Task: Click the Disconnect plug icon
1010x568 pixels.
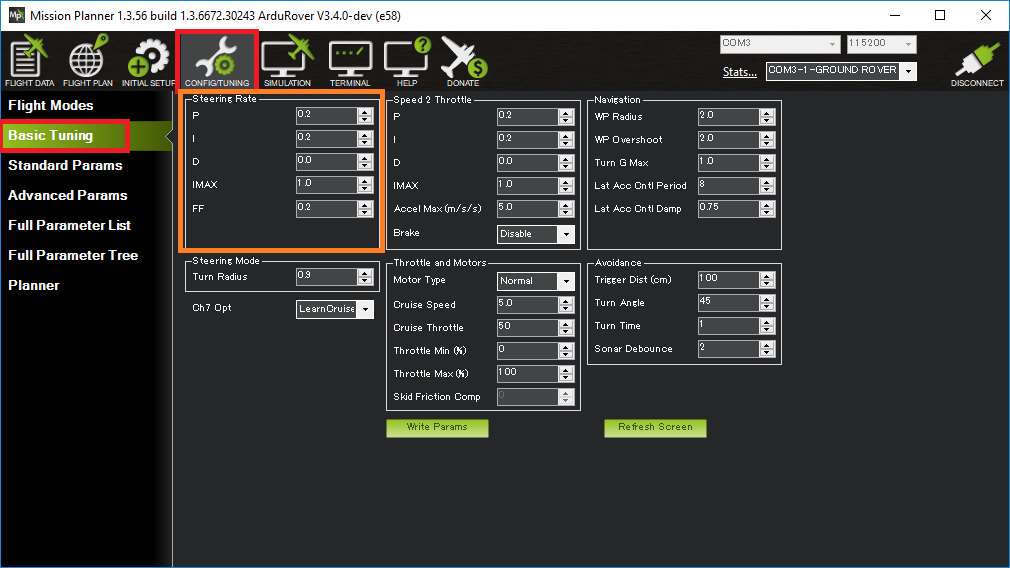Action: click(977, 62)
